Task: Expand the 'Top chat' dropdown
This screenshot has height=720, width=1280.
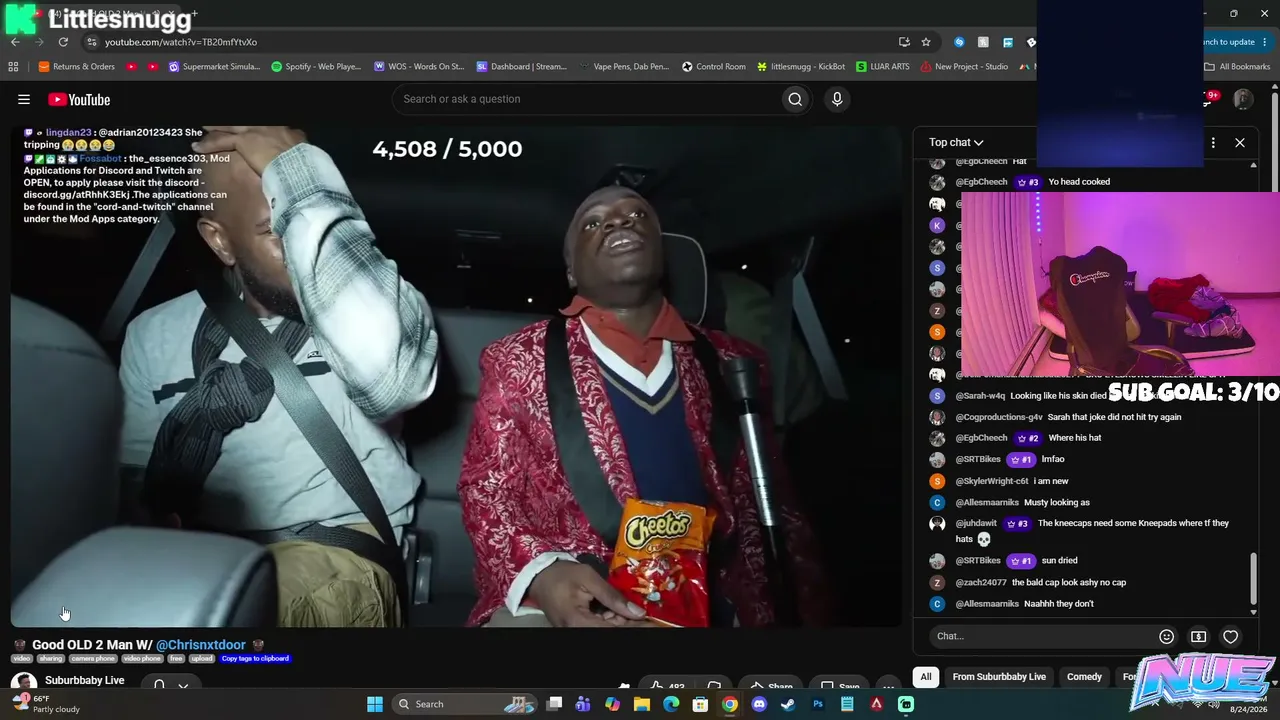Action: pyautogui.click(x=956, y=142)
